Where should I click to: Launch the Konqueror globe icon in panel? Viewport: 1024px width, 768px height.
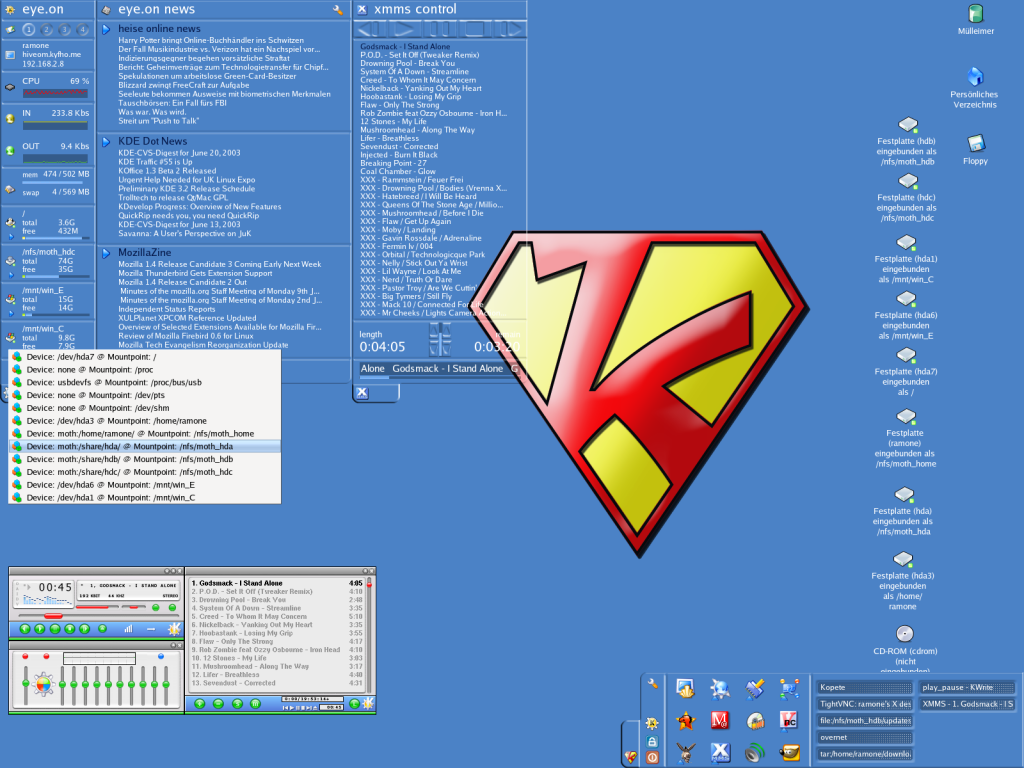point(720,688)
